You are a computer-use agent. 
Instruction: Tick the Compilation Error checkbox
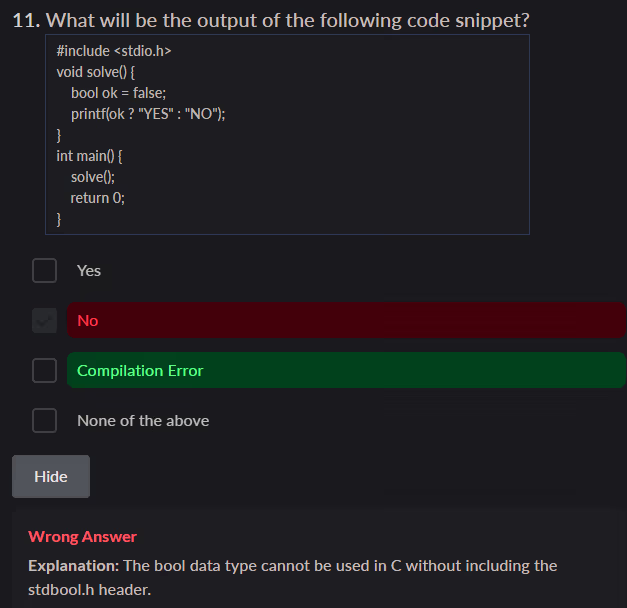[x=44, y=371]
